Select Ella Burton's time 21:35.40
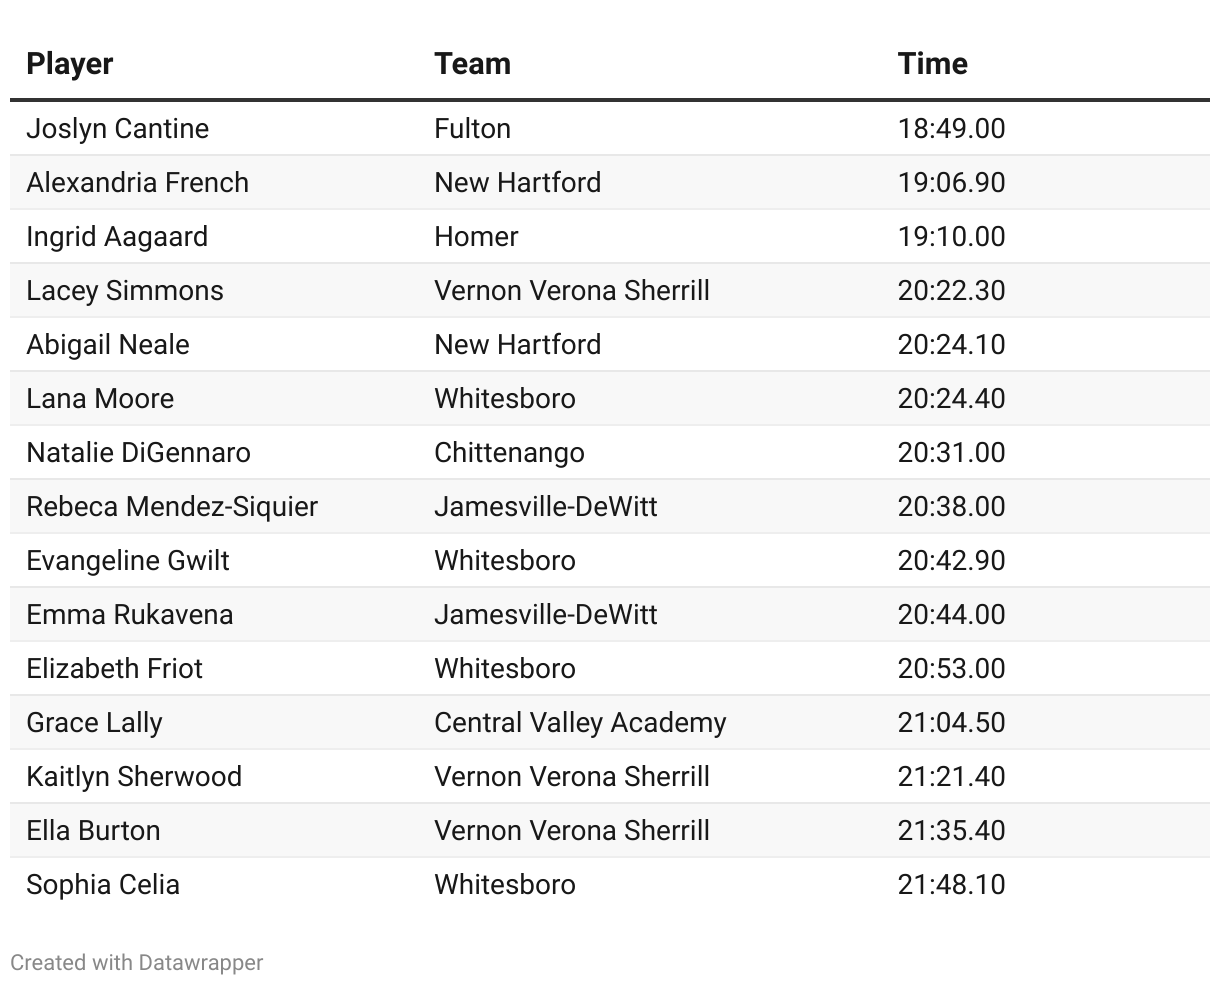 [x=951, y=831]
